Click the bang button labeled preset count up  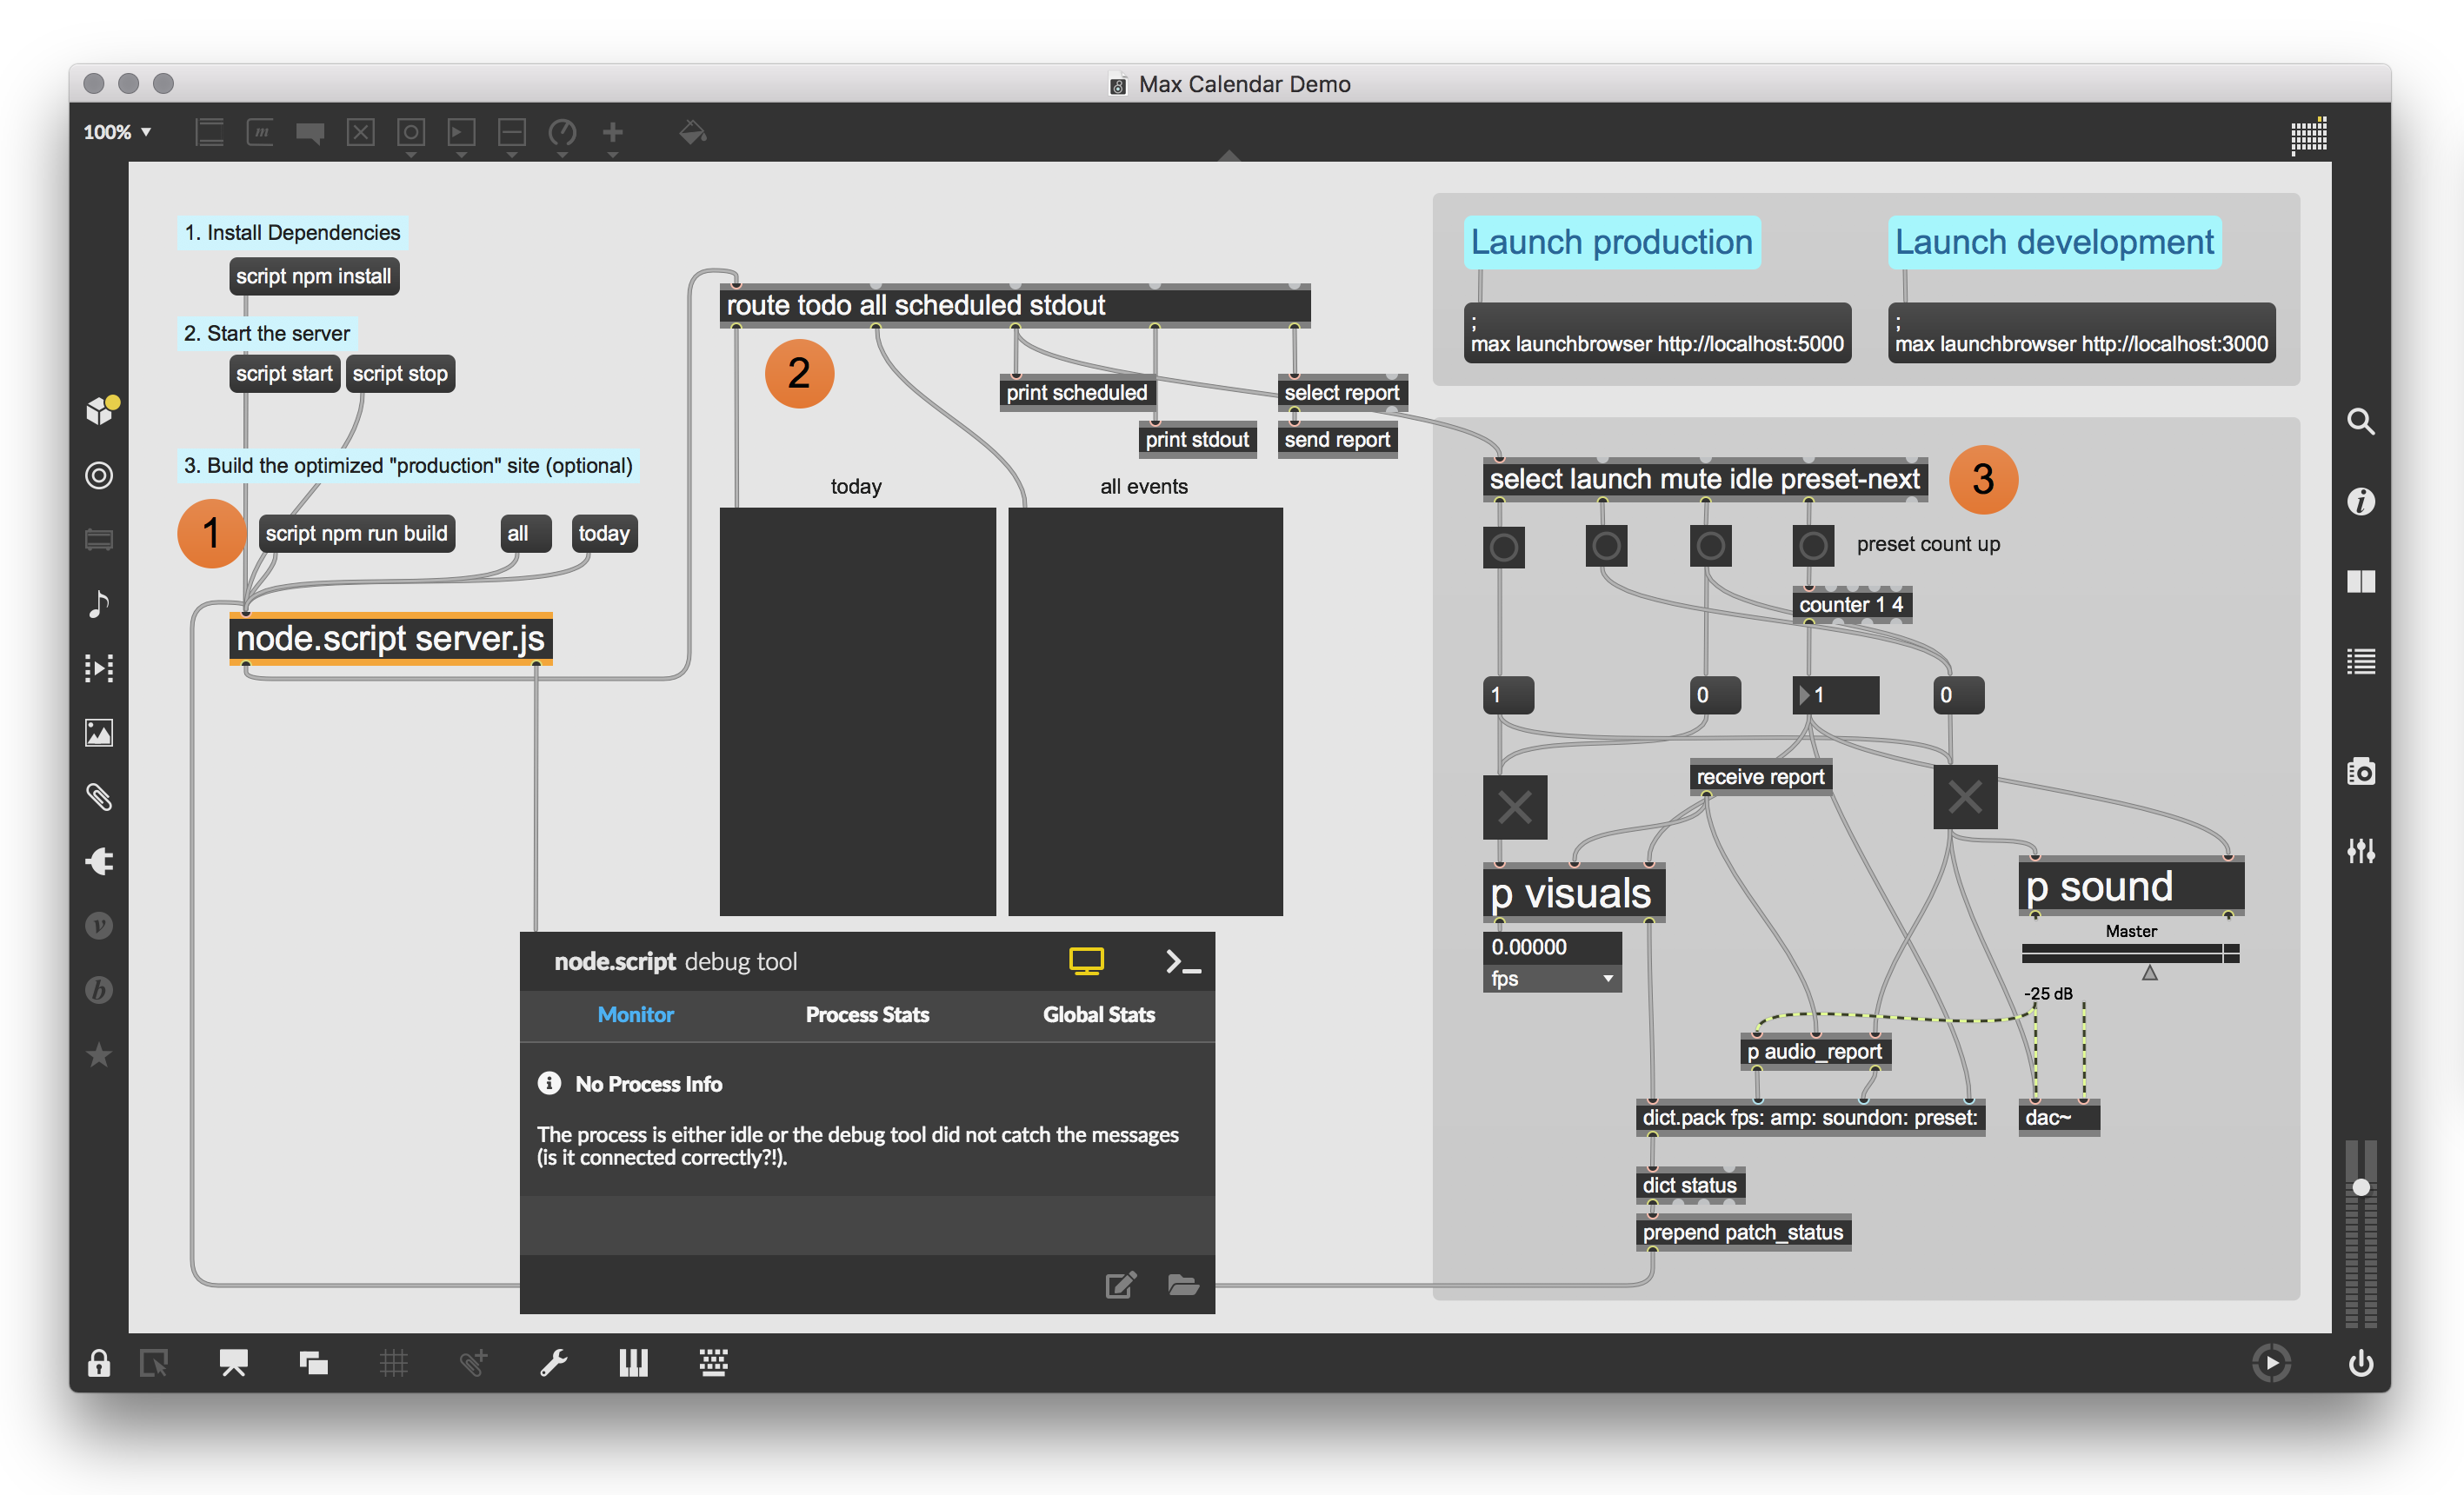1813,546
